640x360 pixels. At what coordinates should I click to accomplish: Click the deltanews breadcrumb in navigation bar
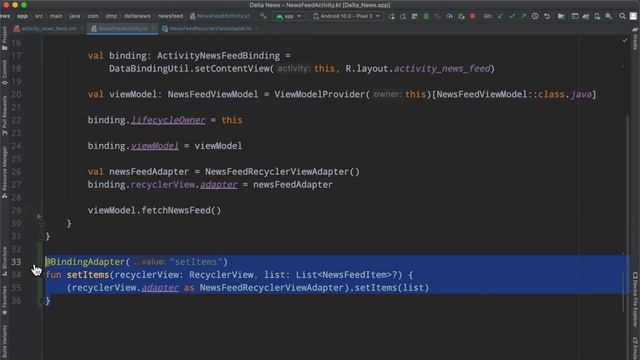coord(138,16)
